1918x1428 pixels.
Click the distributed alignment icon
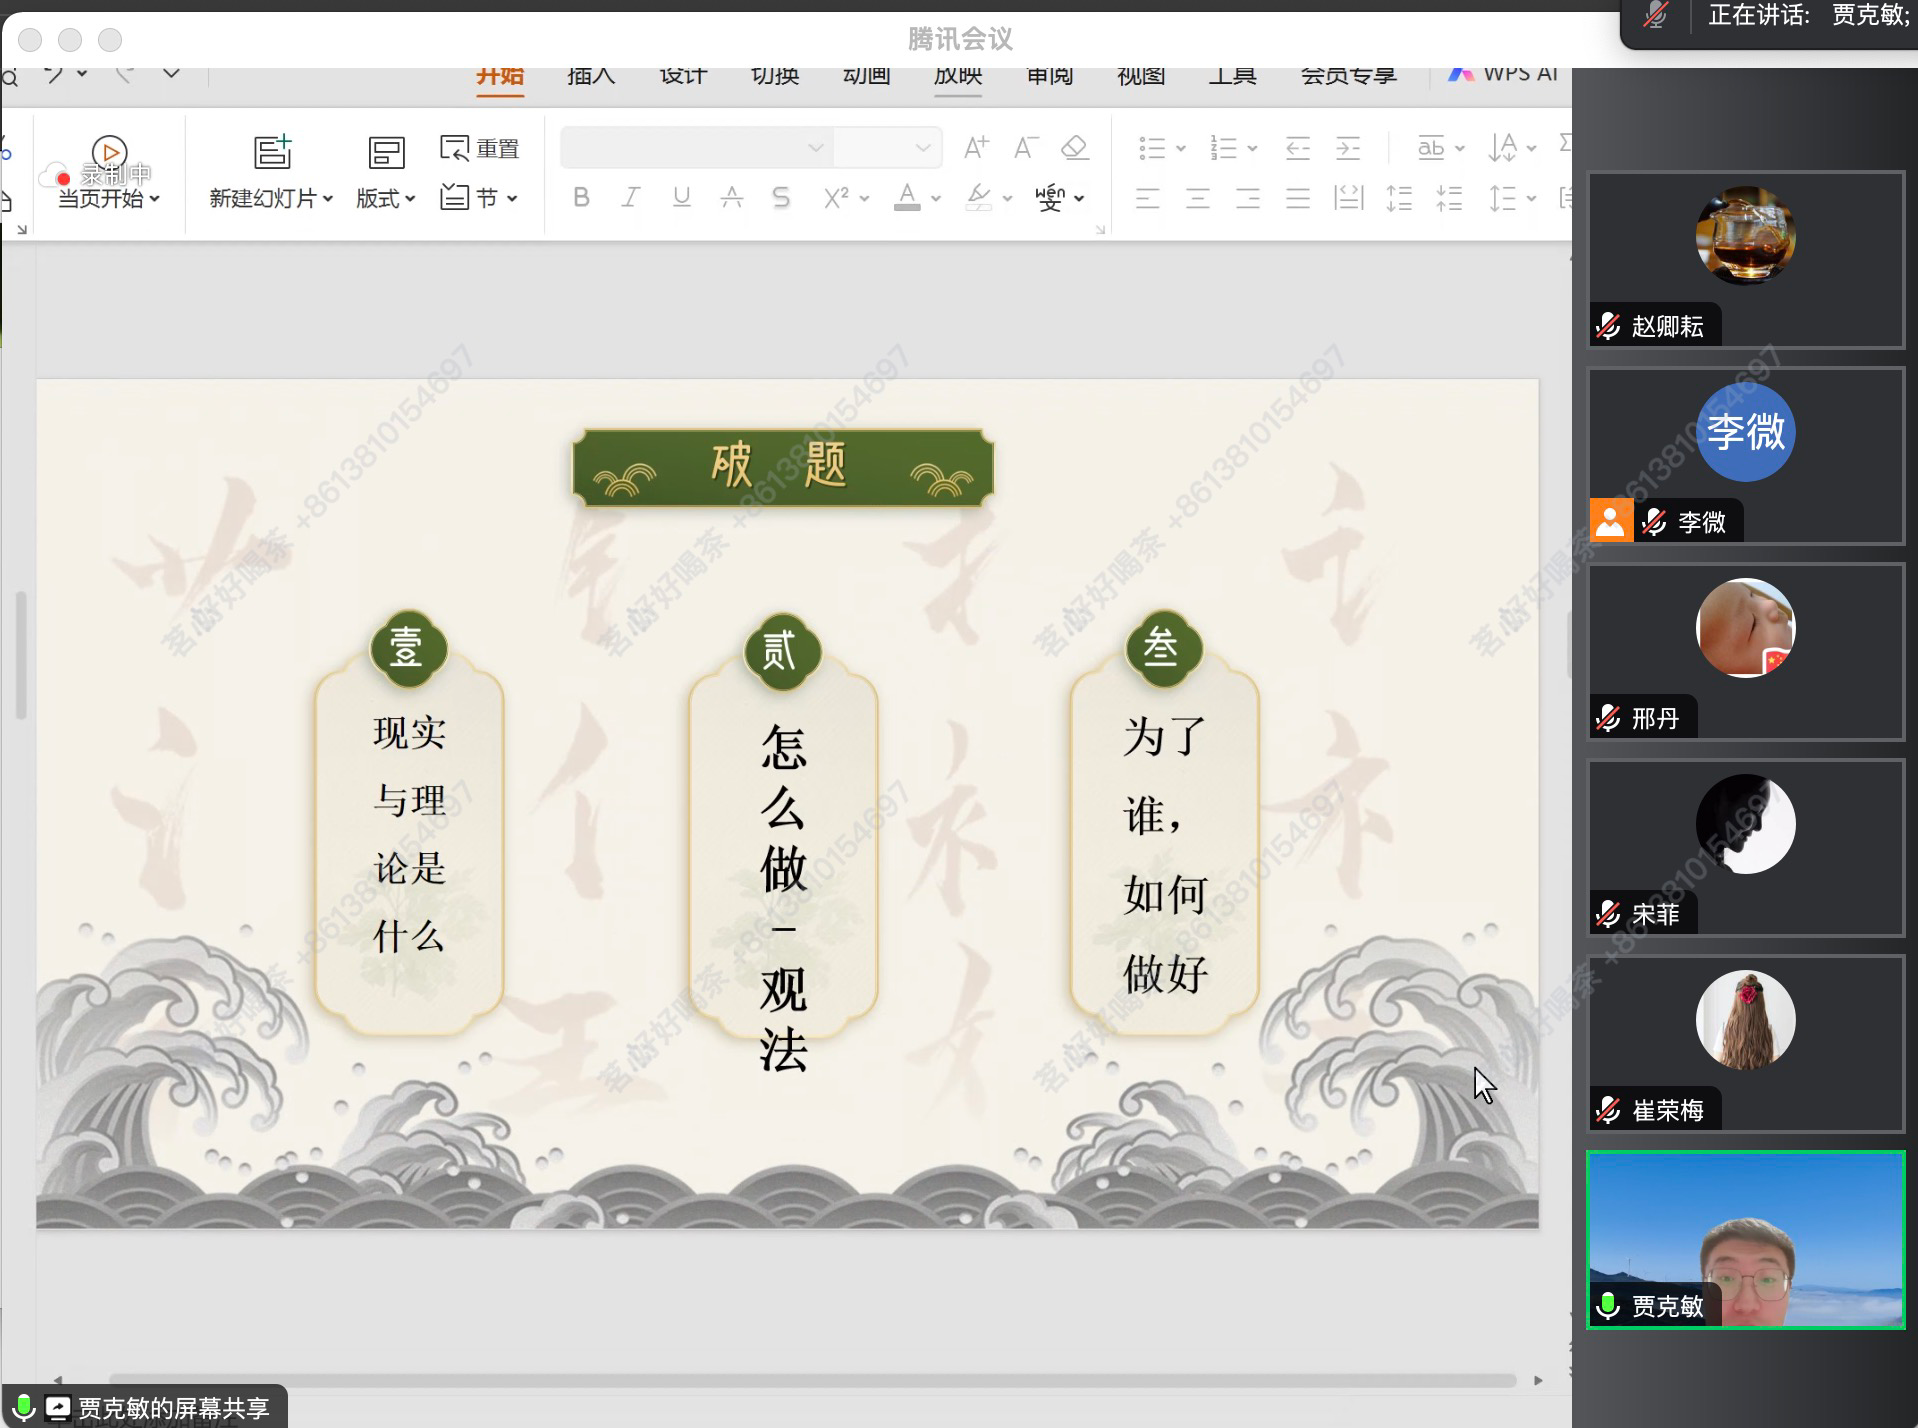(x=1348, y=198)
